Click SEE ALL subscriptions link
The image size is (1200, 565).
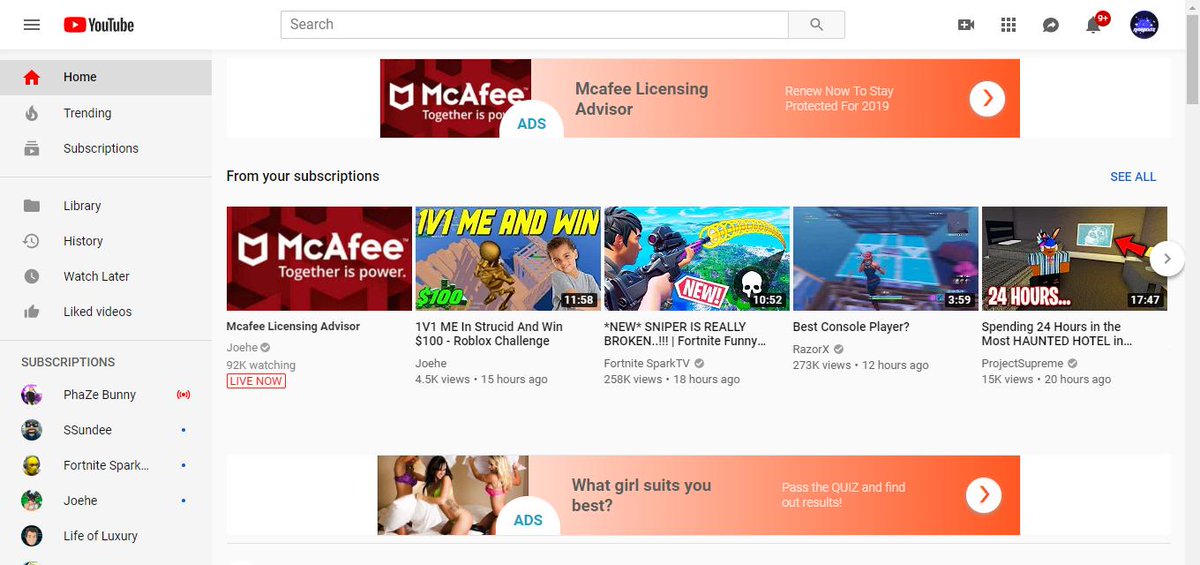point(1133,177)
